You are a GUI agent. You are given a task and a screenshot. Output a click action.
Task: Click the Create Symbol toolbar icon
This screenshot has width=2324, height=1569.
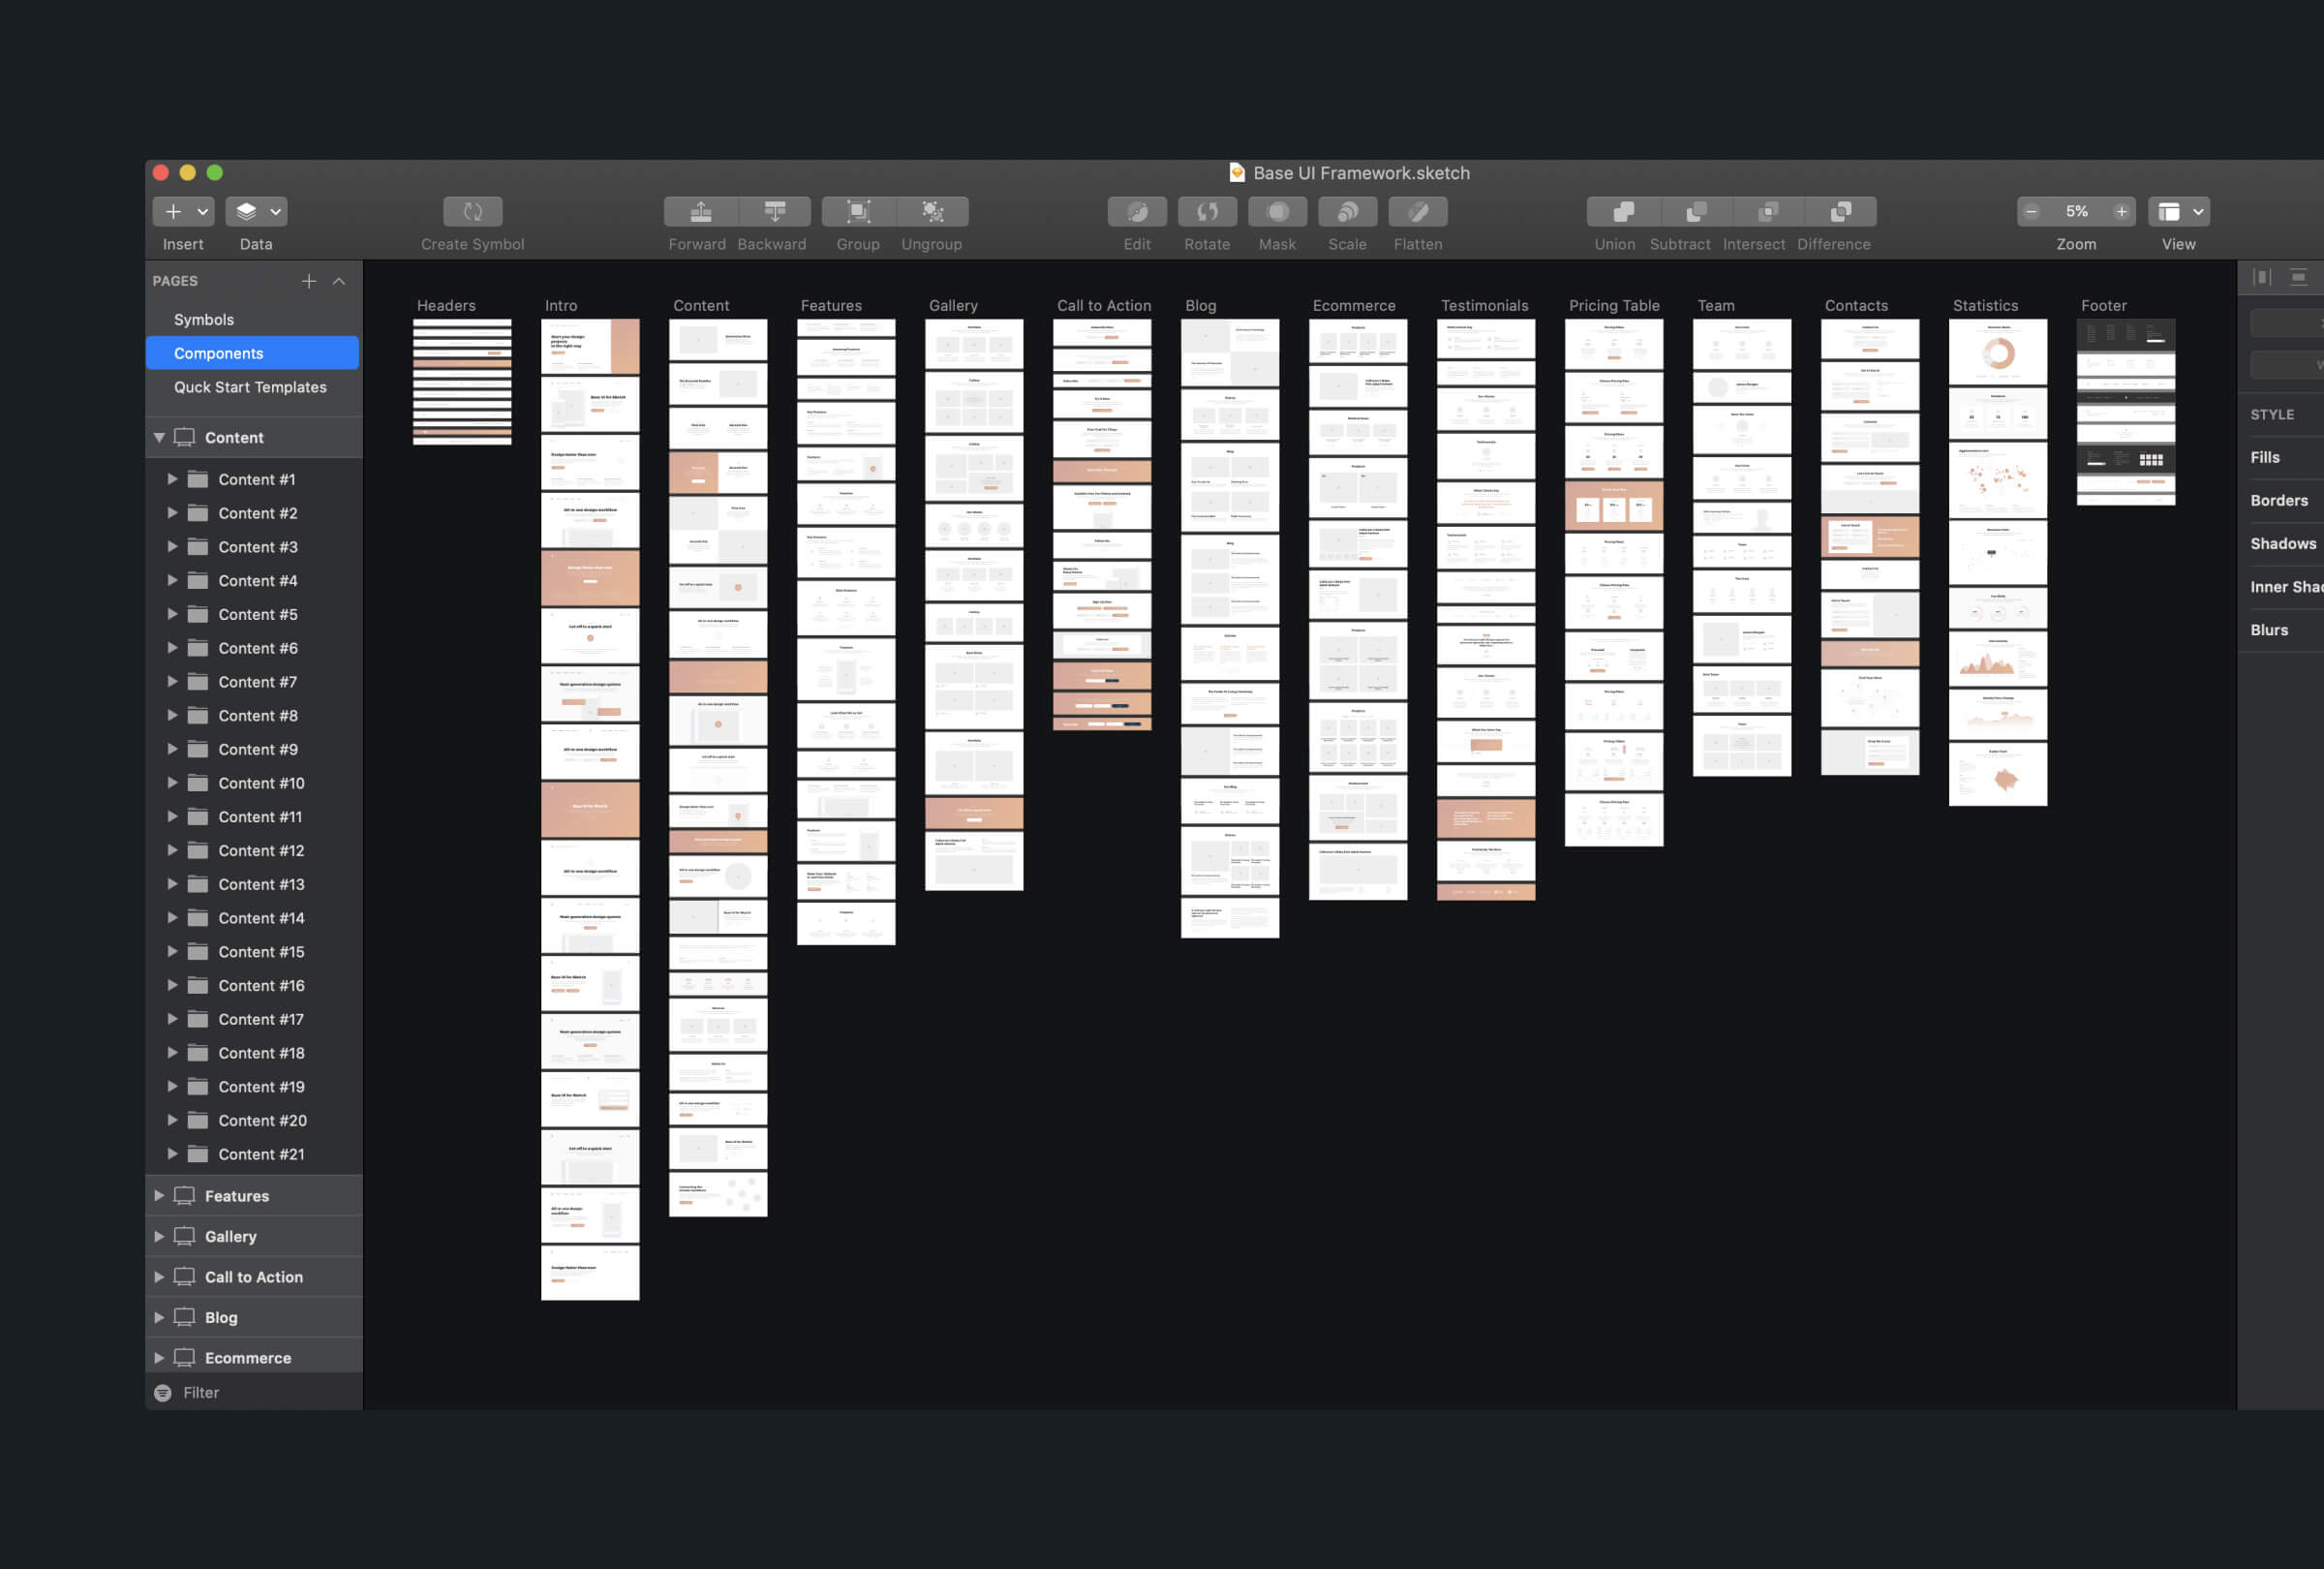pos(472,212)
